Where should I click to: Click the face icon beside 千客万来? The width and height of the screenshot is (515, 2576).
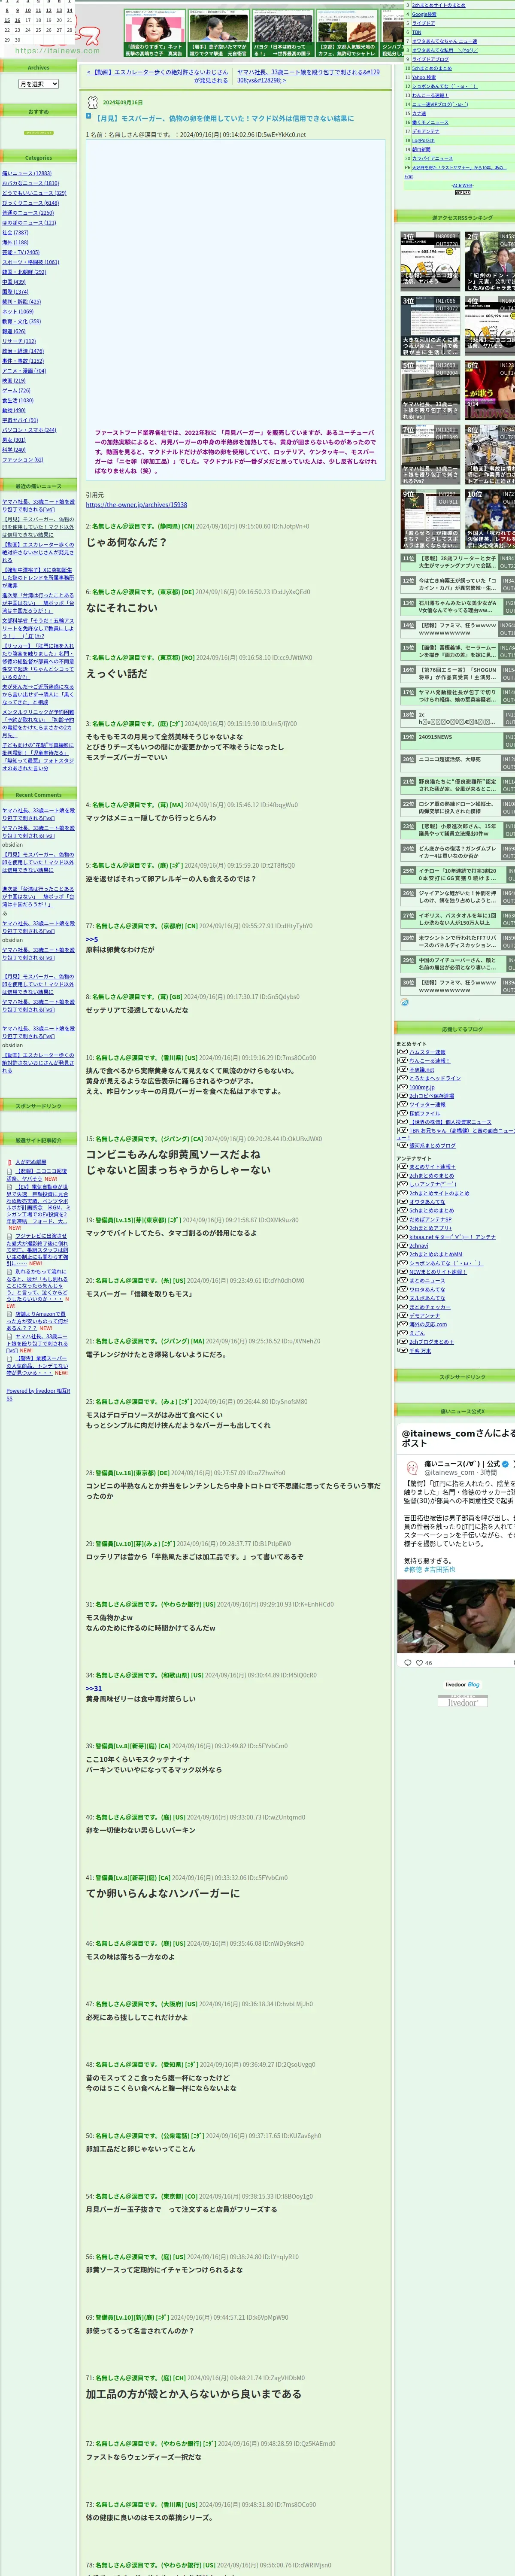[x=402, y=1350]
